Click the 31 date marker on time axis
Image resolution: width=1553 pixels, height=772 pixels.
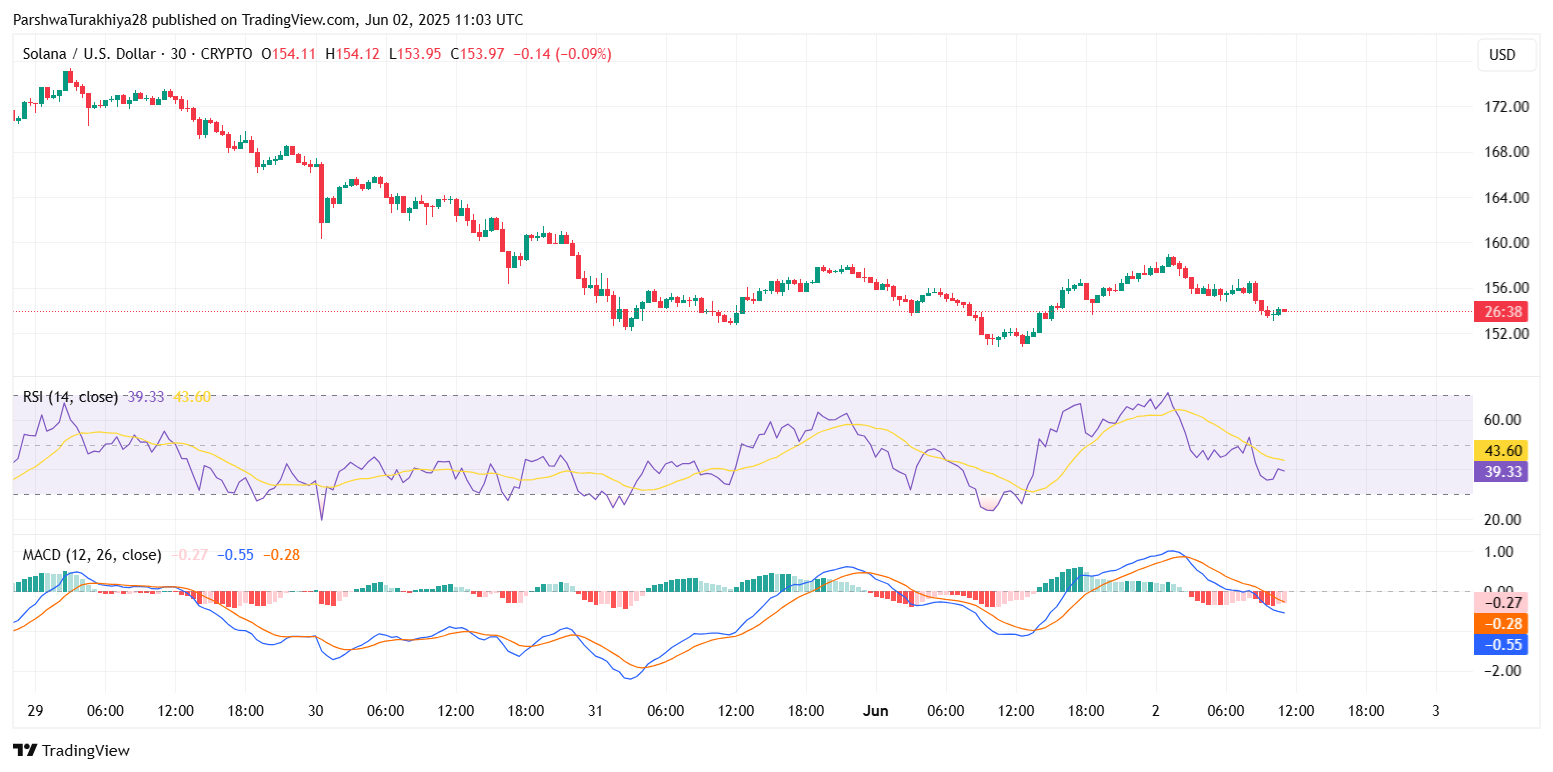click(x=595, y=711)
